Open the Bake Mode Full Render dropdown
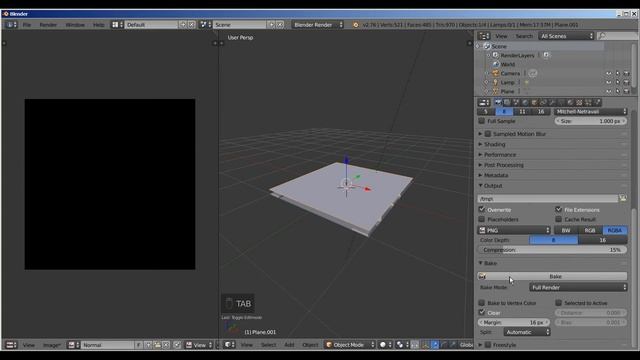Image resolution: width=640 pixels, height=360 pixels. [578, 287]
